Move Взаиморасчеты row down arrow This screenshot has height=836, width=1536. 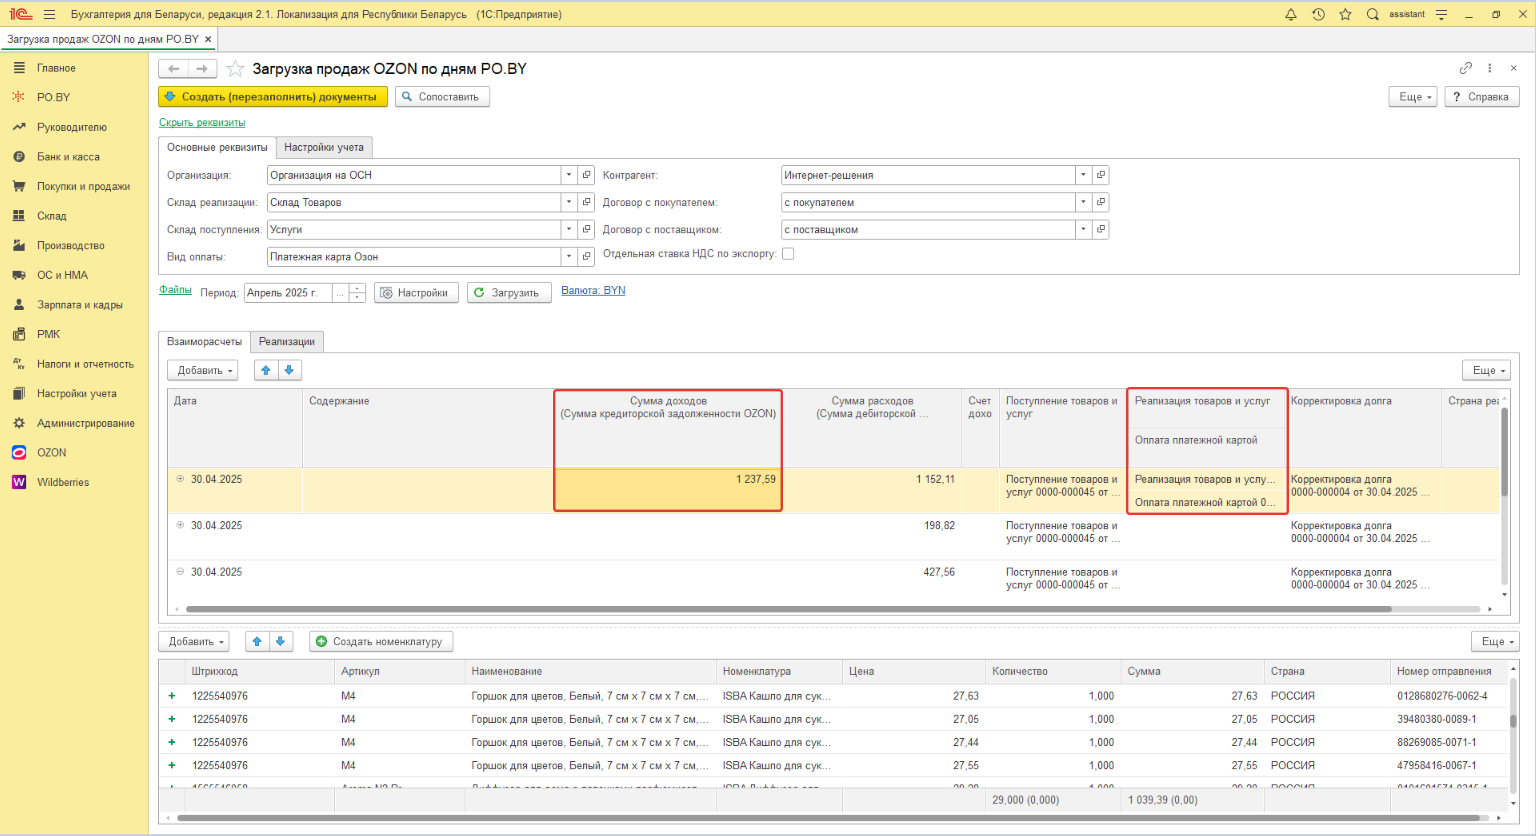pos(289,370)
